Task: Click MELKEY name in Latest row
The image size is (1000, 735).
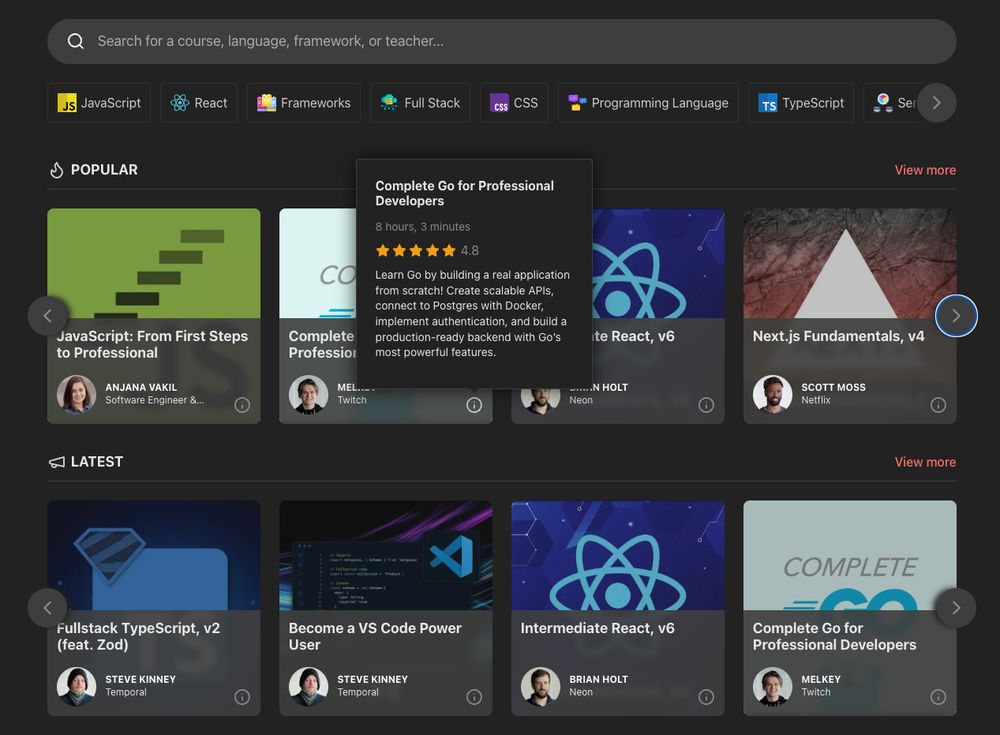Action: pos(821,679)
